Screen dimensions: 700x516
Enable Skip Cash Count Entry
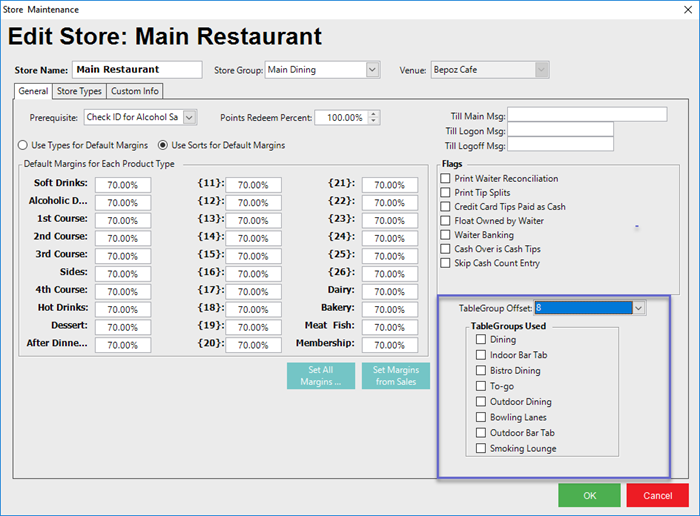(445, 263)
